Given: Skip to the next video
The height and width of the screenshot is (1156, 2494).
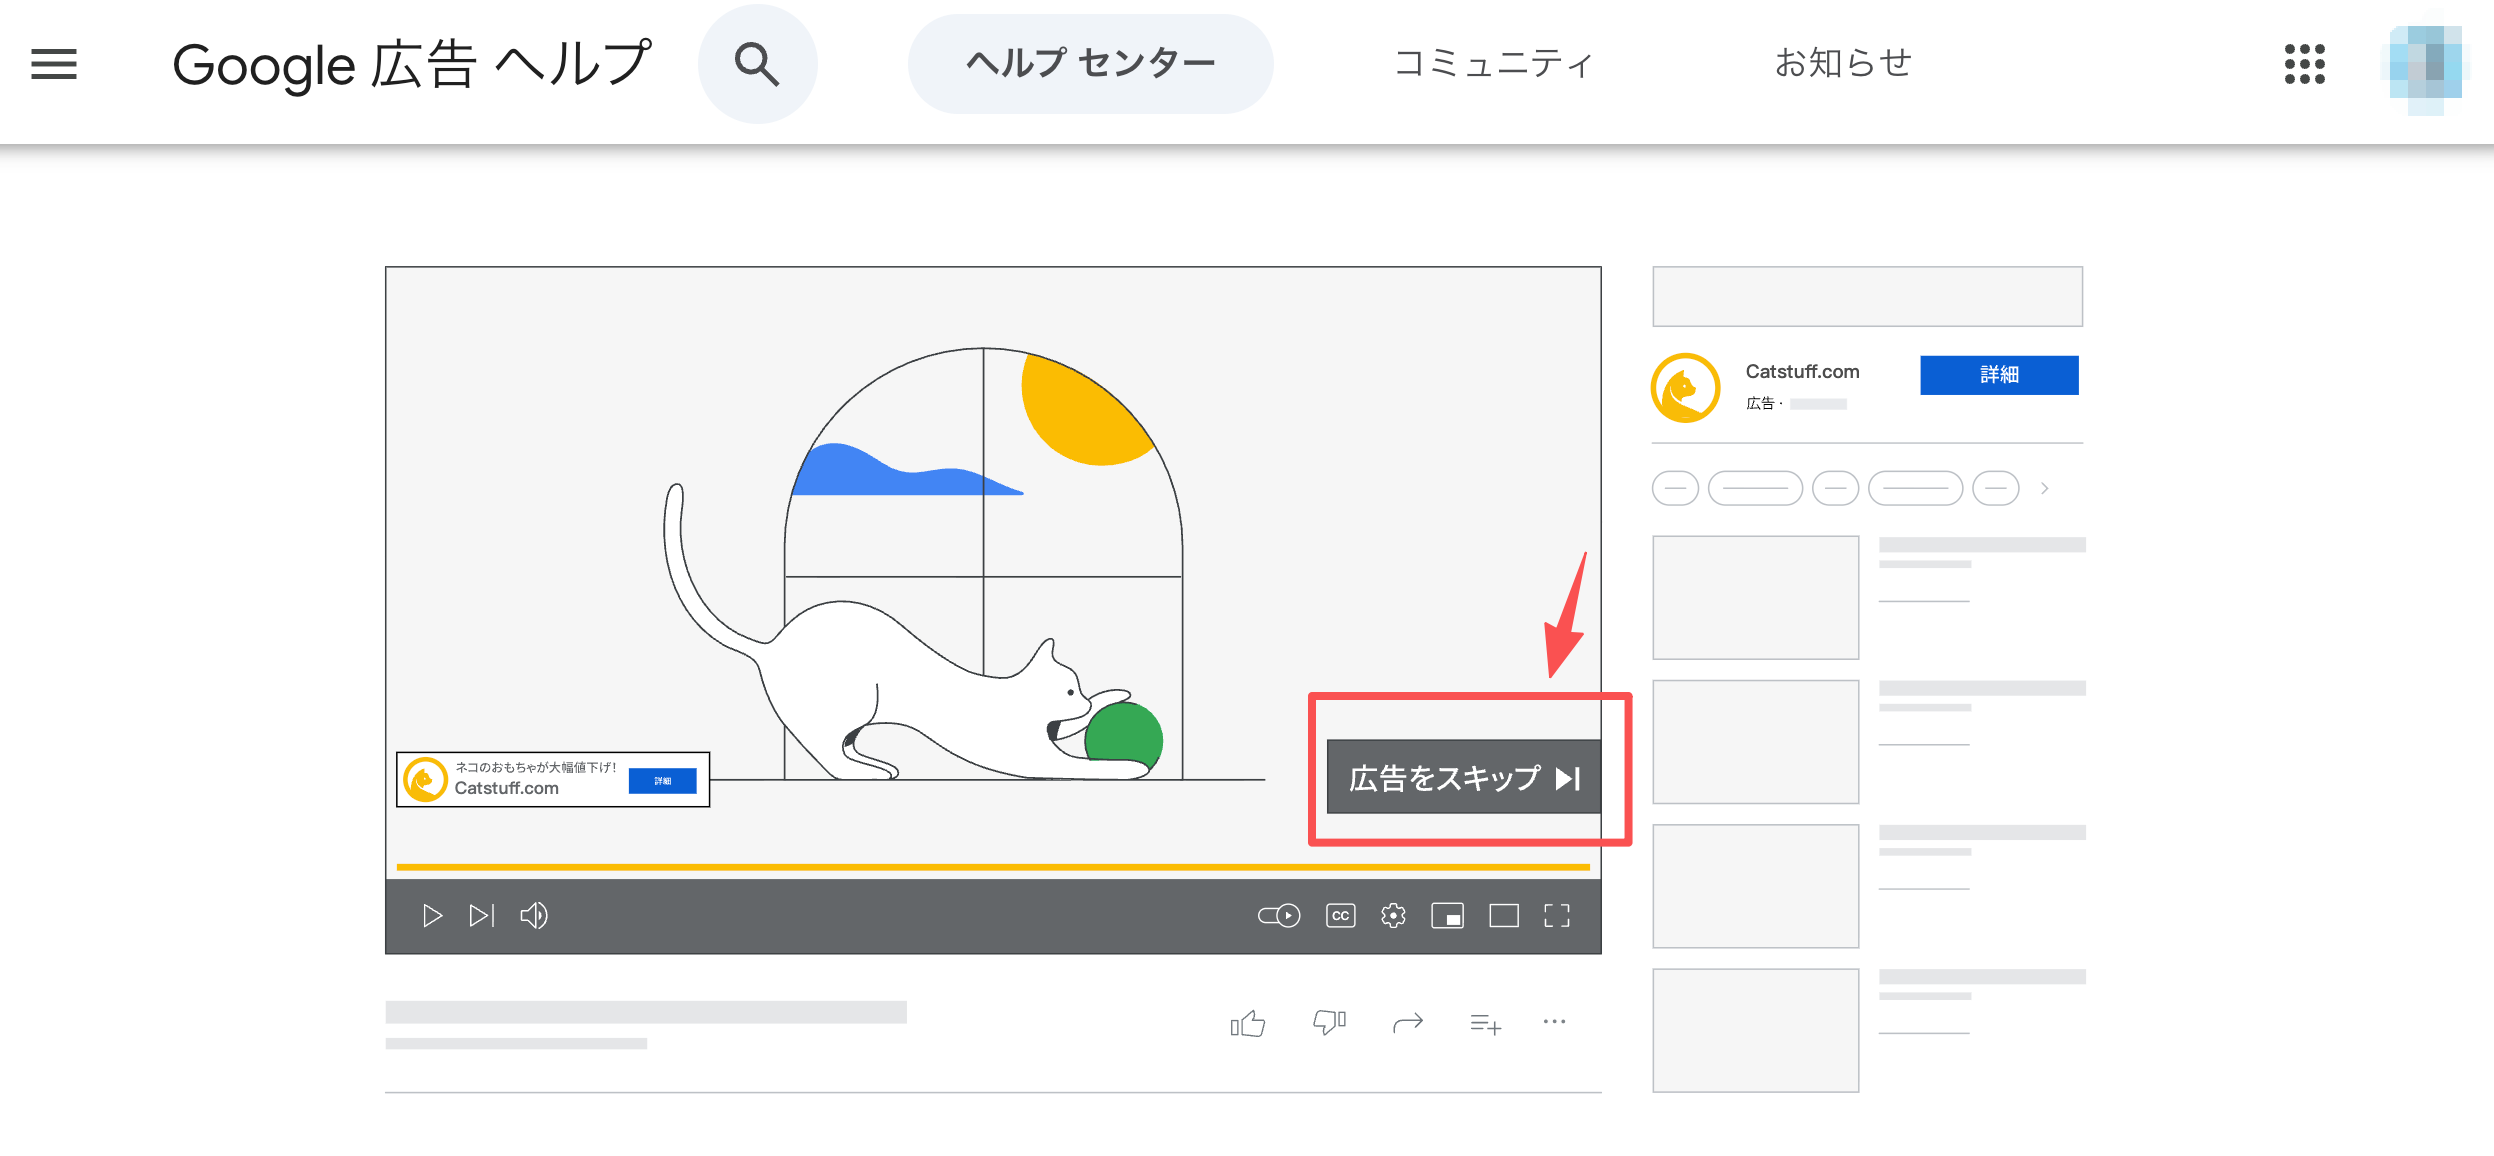Looking at the screenshot, I should [482, 916].
